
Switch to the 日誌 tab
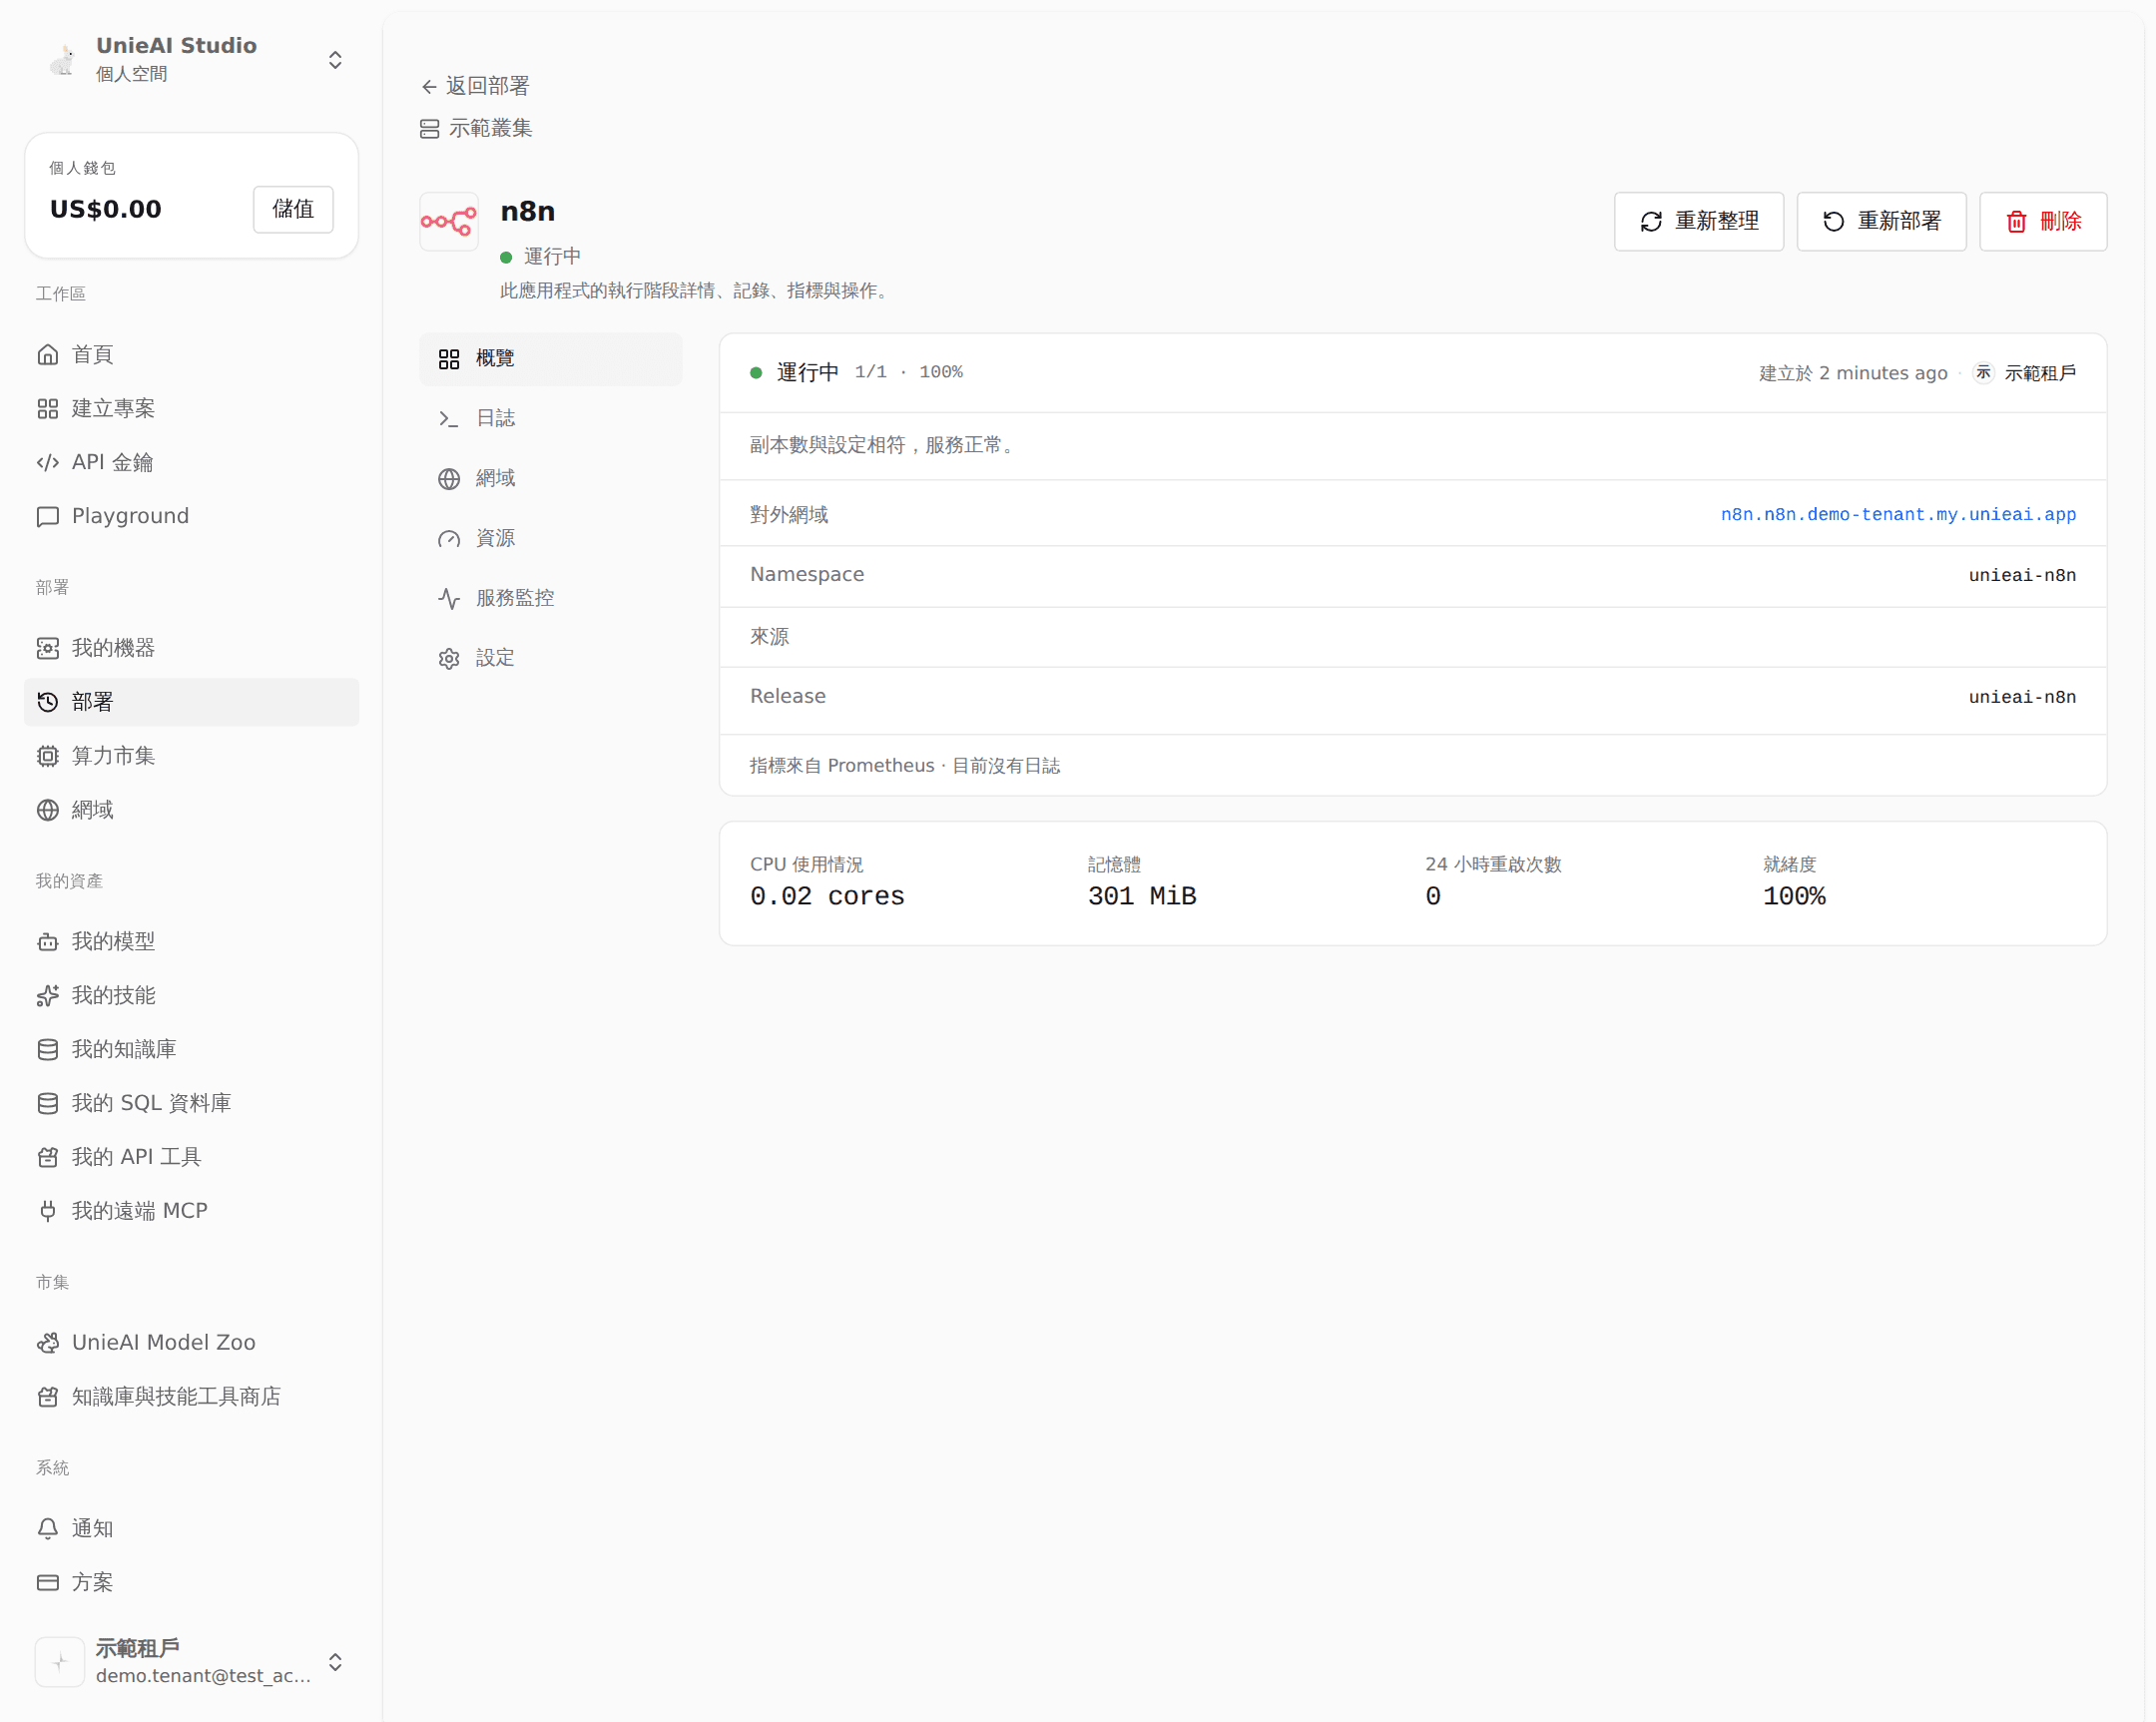(551, 419)
